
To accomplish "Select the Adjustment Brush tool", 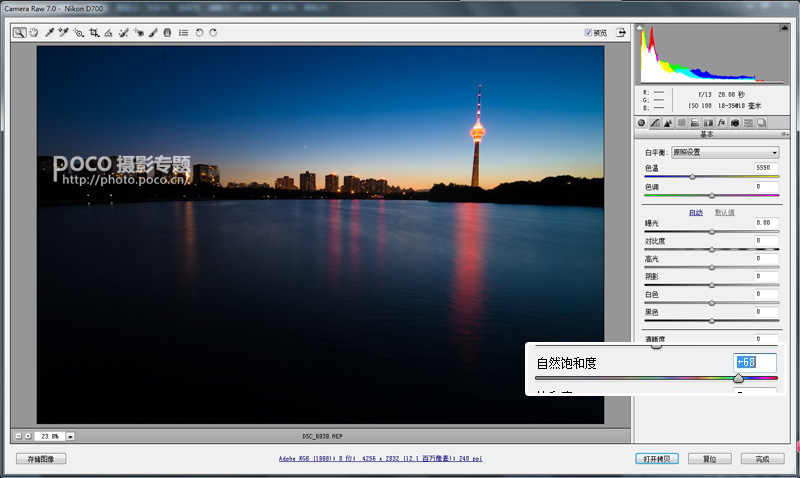I will pyautogui.click(x=153, y=33).
